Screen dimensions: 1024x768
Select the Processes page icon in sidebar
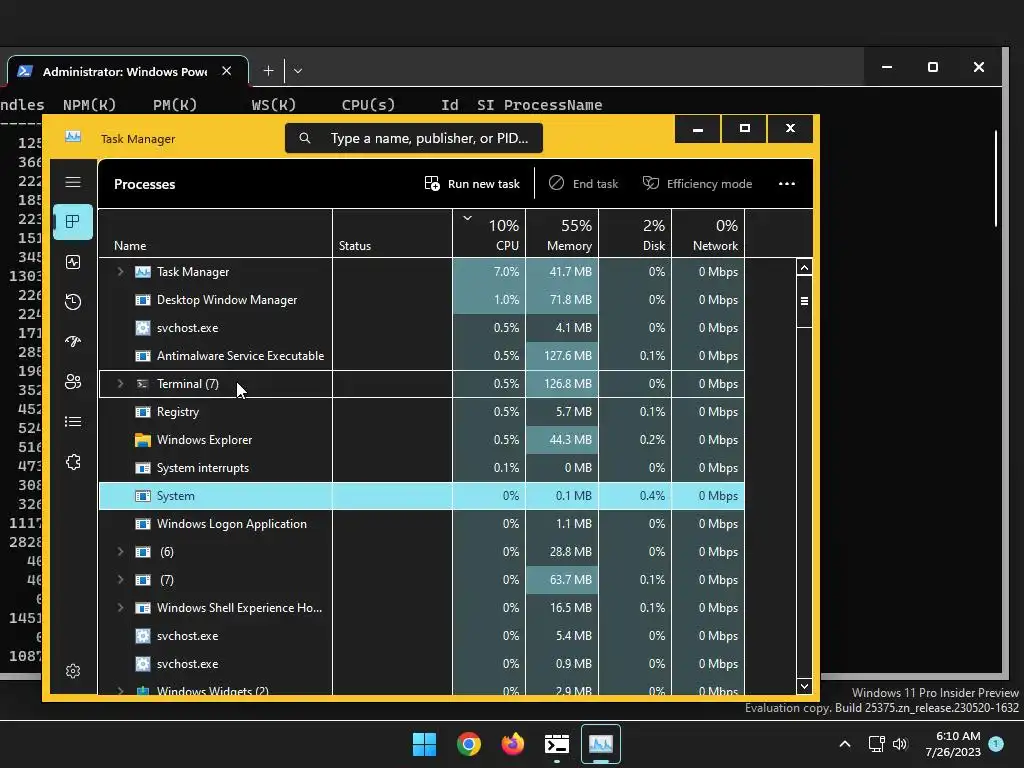click(73, 221)
